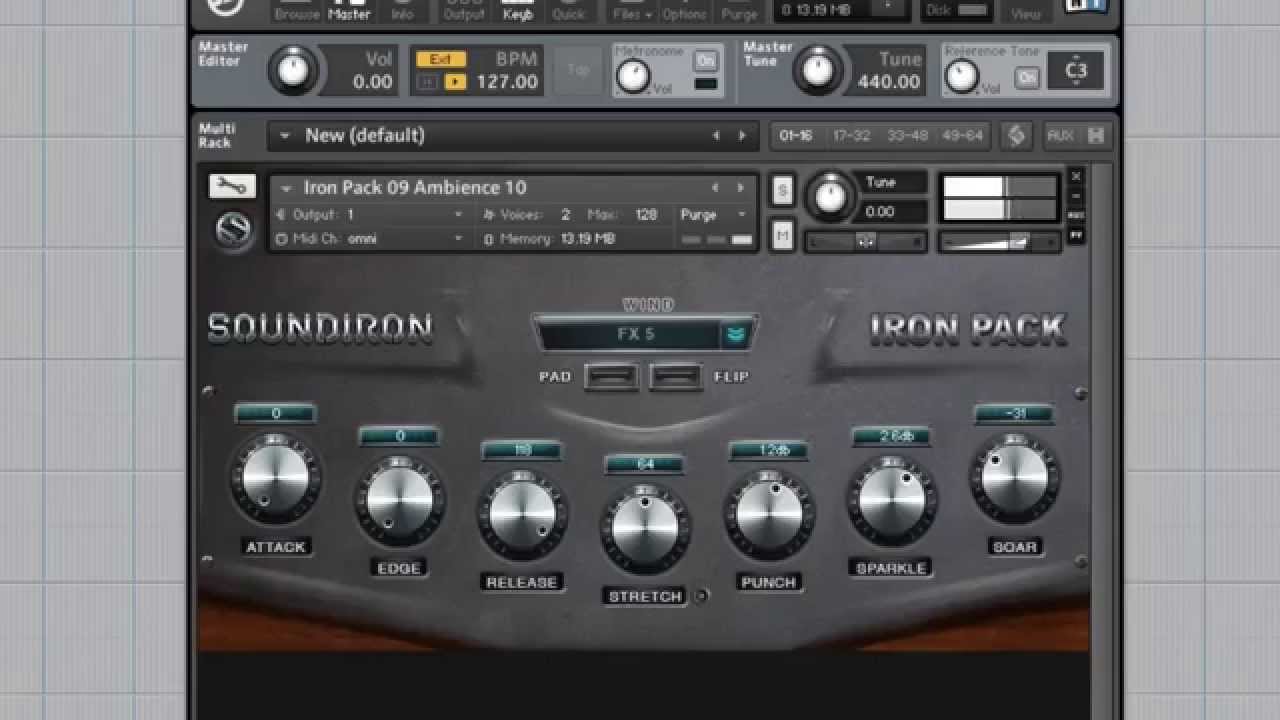This screenshot has height=720, width=1280.
Task: Click previous instrument arrow beside Iron Pack 09
Action: click(715, 188)
